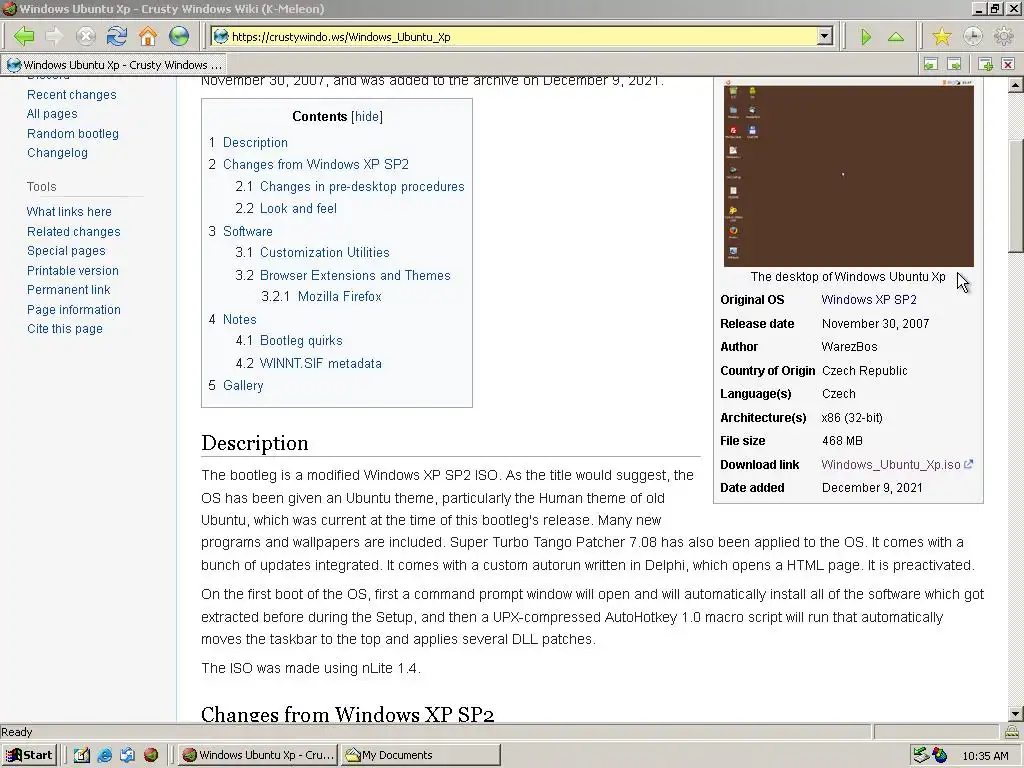This screenshot has width=1024, height=768.
Task: Reload the page with the refresh icon
Action: coord(117,36)
